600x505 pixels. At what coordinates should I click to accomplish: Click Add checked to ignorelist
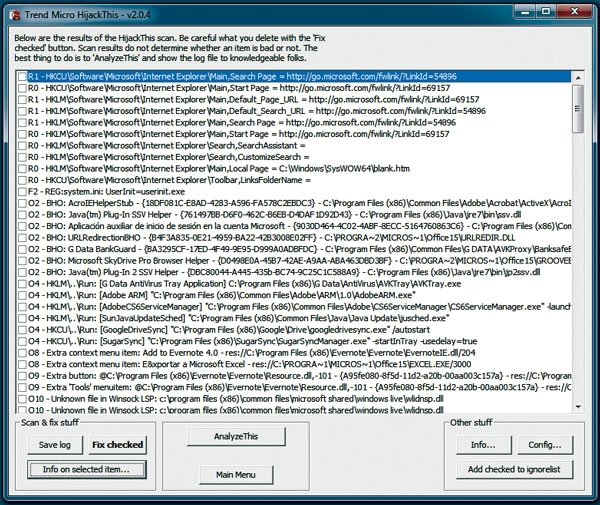(514, 469)
